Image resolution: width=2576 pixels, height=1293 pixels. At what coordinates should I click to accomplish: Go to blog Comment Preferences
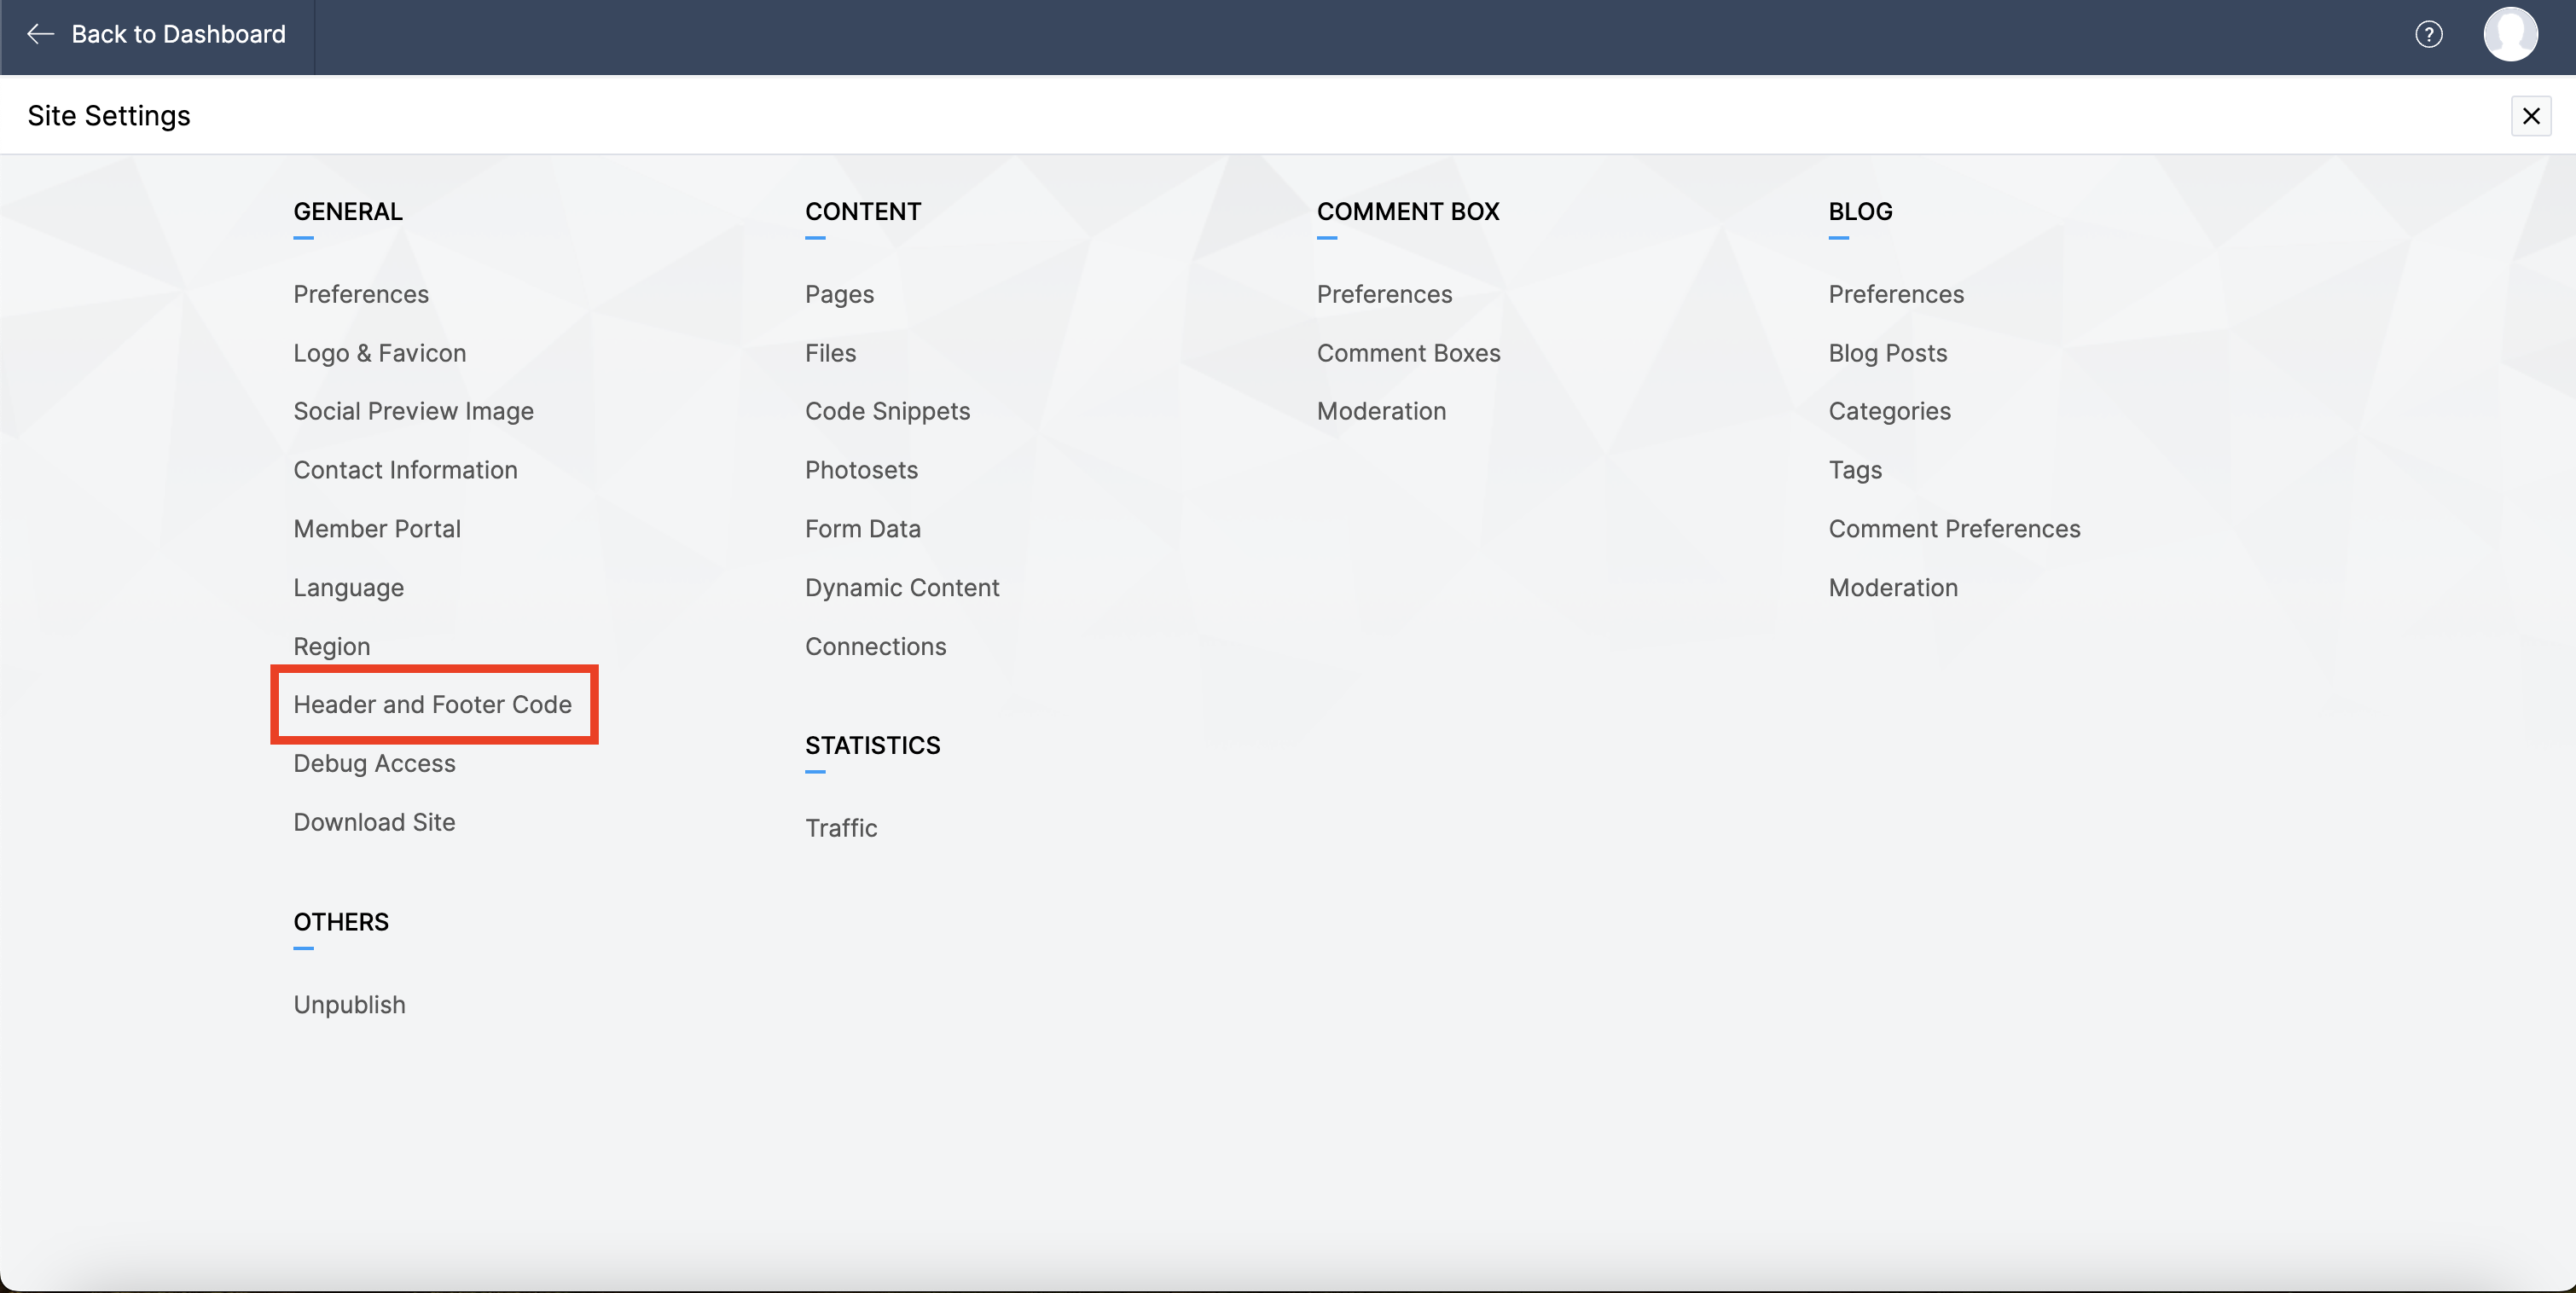(1954, 529)
